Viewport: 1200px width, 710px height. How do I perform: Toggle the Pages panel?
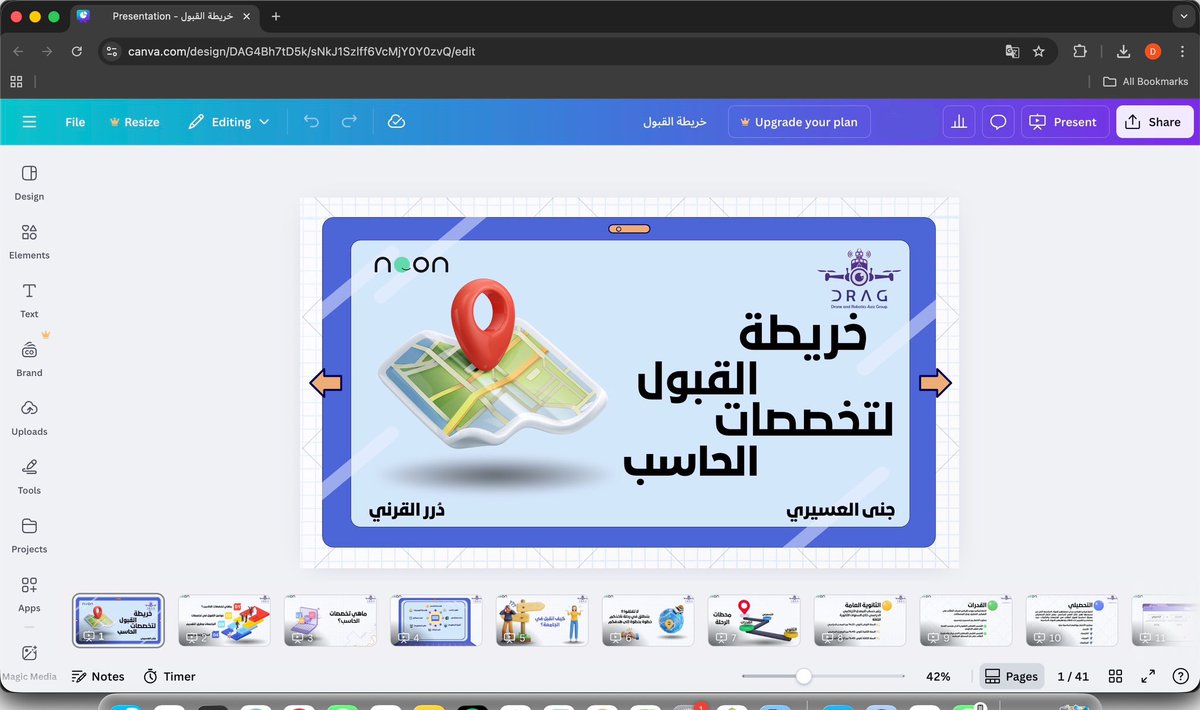1011,676
